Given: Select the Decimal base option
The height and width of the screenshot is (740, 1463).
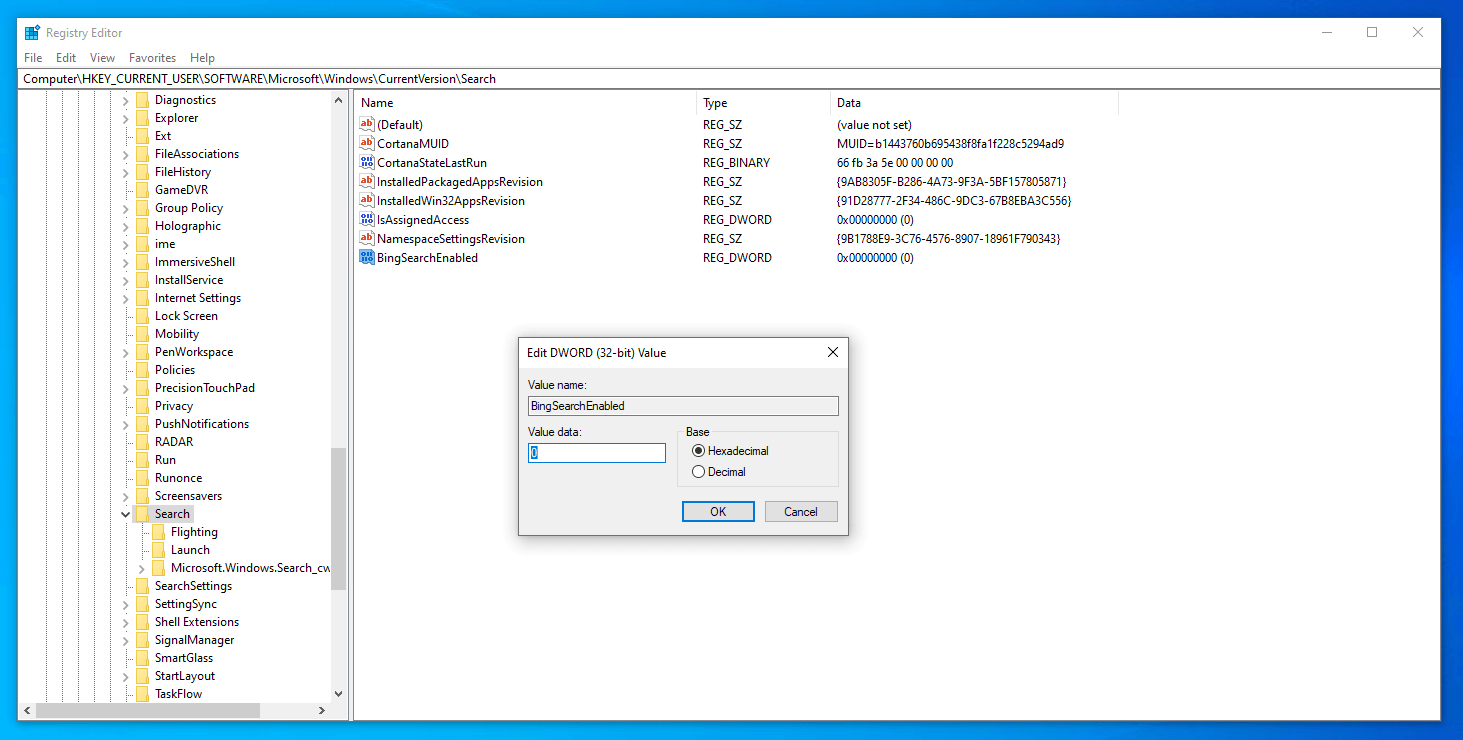Looking at the screenshot, I should point(719,472).
